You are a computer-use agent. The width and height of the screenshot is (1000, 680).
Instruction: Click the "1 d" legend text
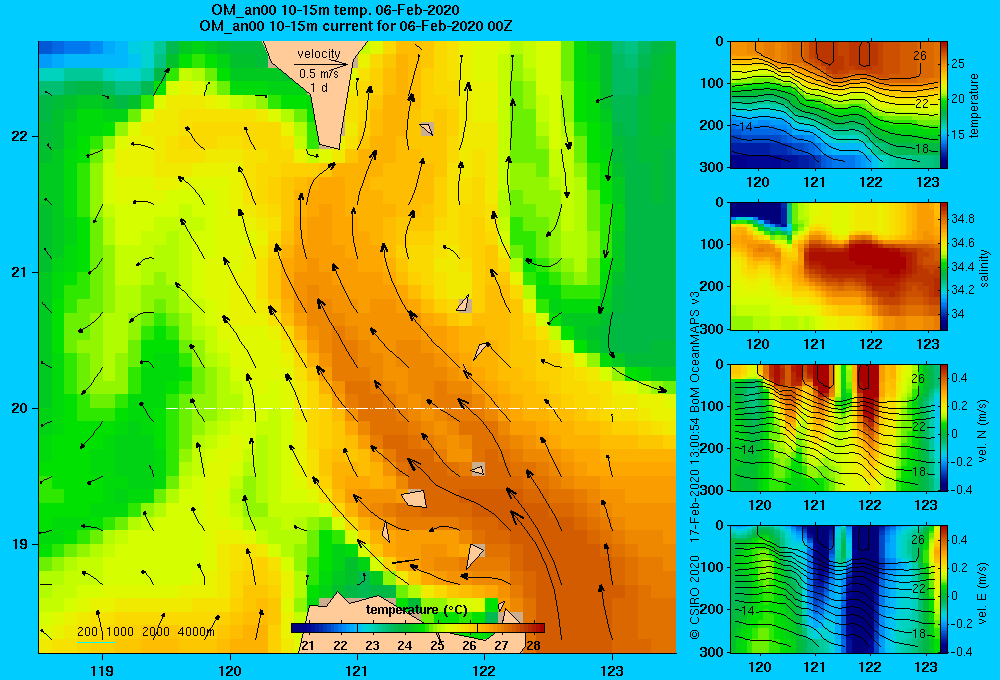click(x=319, y=87)
